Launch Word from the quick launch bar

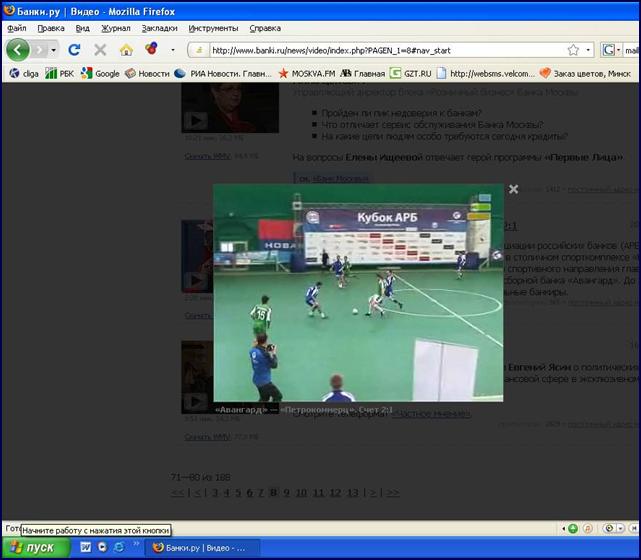tap(85, 547)
